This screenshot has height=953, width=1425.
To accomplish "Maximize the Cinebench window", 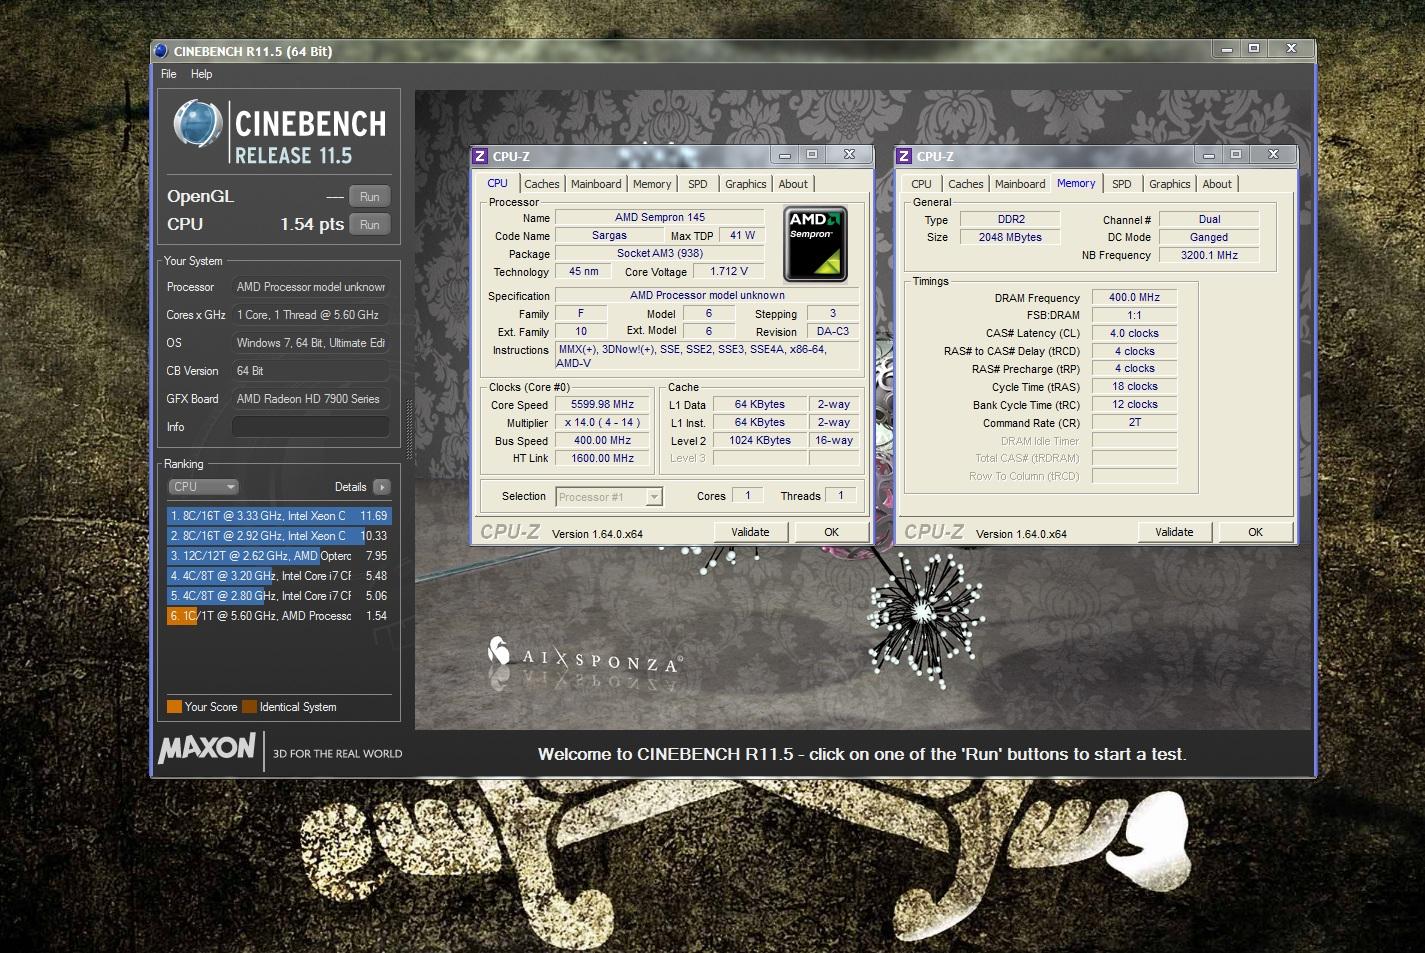I will pos(1253,48).
